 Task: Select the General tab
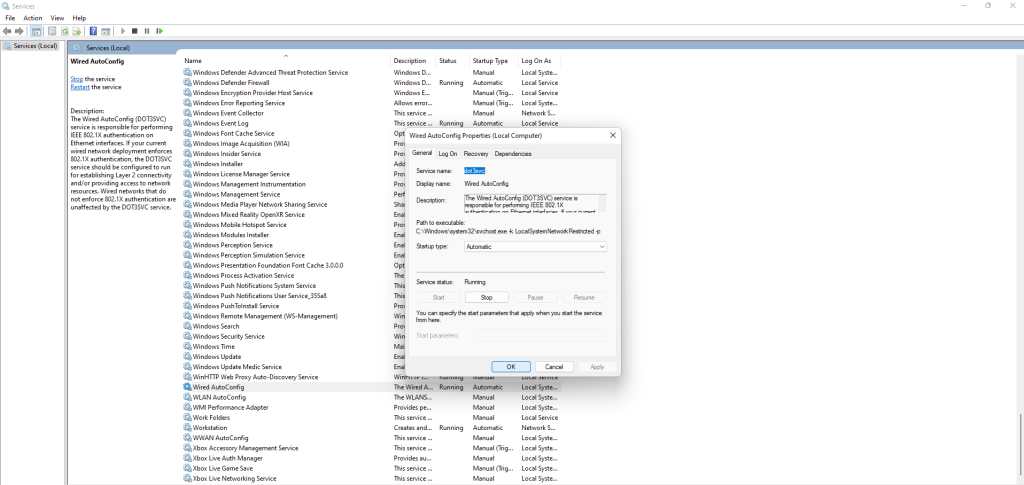point(422,153)
